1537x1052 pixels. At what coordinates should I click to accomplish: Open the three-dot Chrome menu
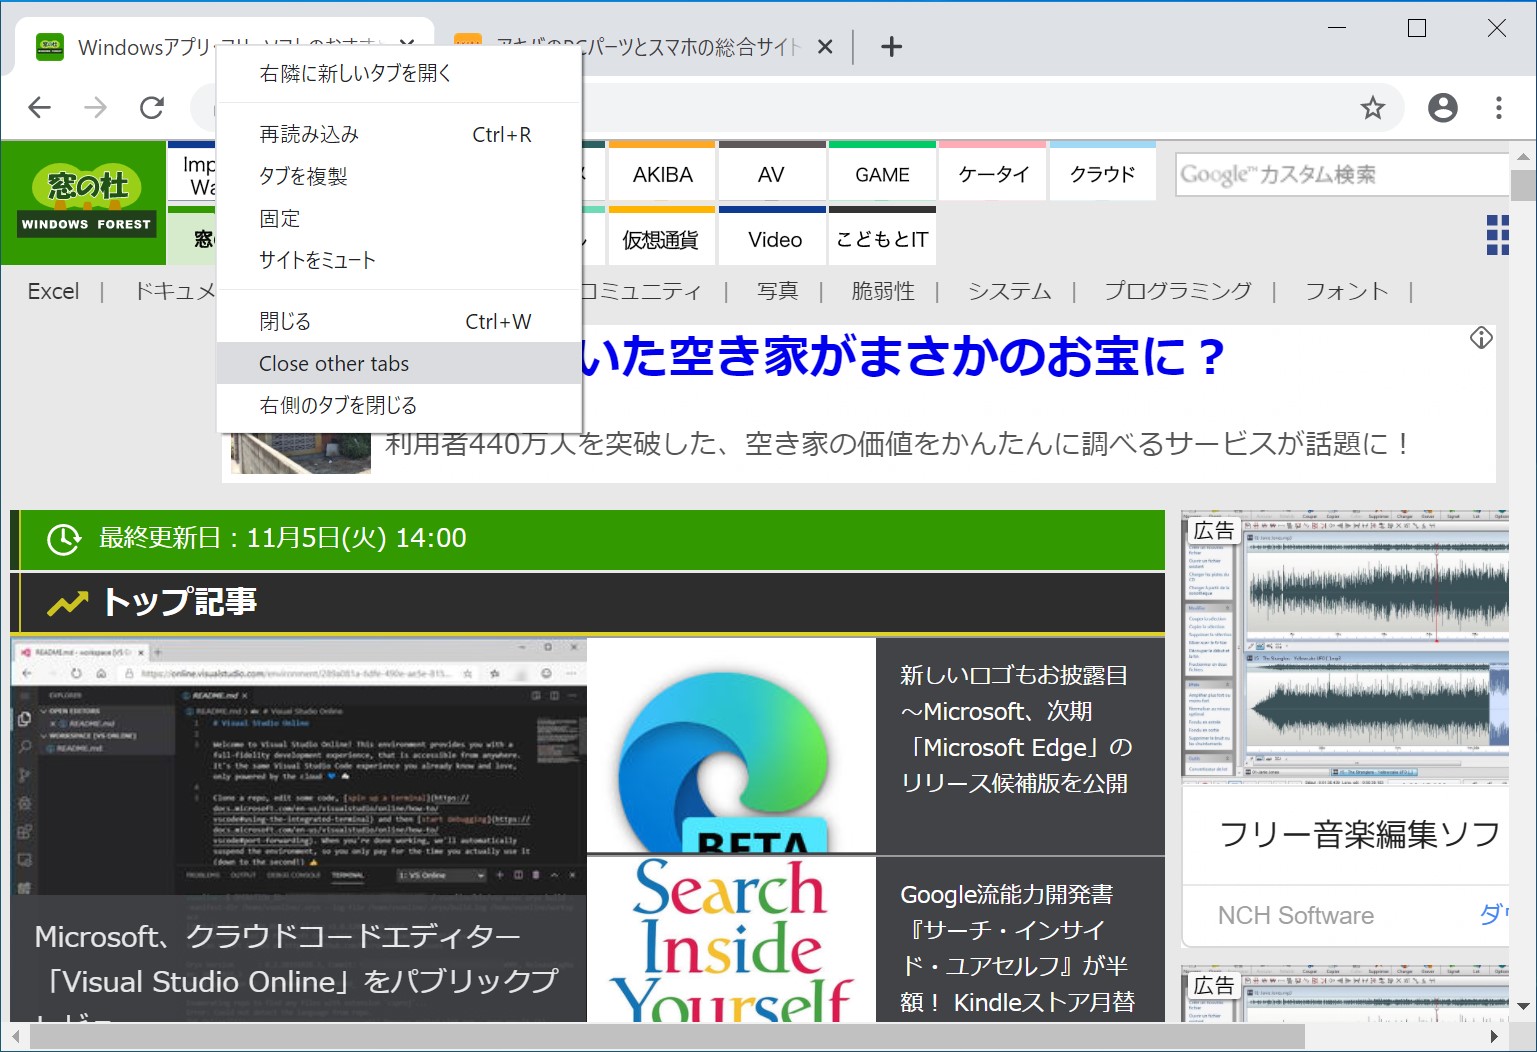pos(1498,107)
